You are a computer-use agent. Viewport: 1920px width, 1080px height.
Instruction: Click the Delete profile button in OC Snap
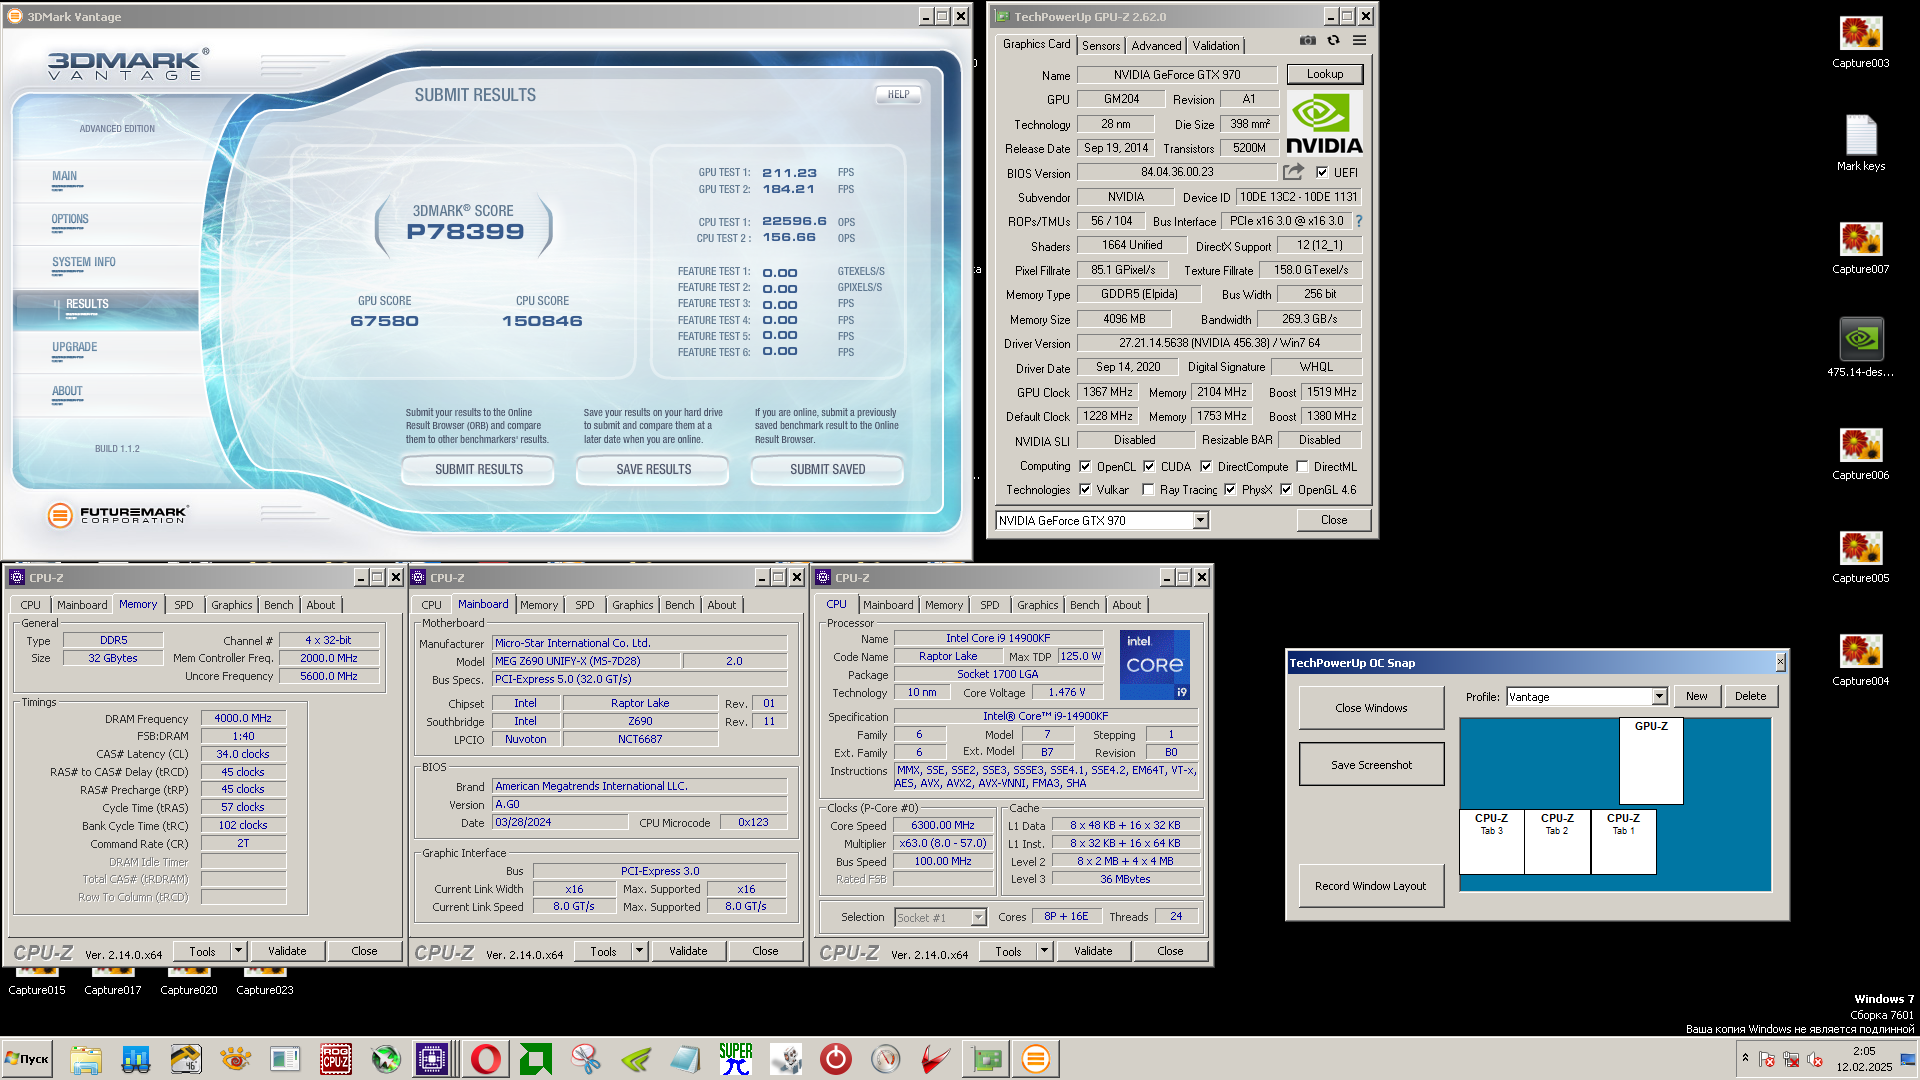pos(1750,696)
